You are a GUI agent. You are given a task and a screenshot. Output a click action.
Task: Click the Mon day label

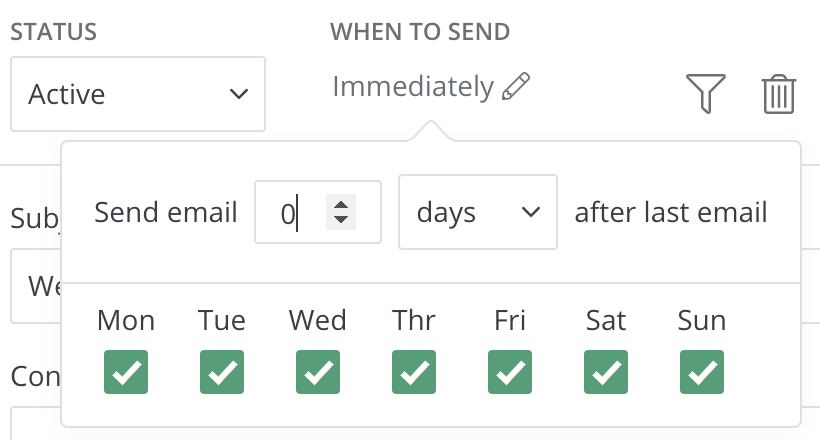click(x=126, y=320)
